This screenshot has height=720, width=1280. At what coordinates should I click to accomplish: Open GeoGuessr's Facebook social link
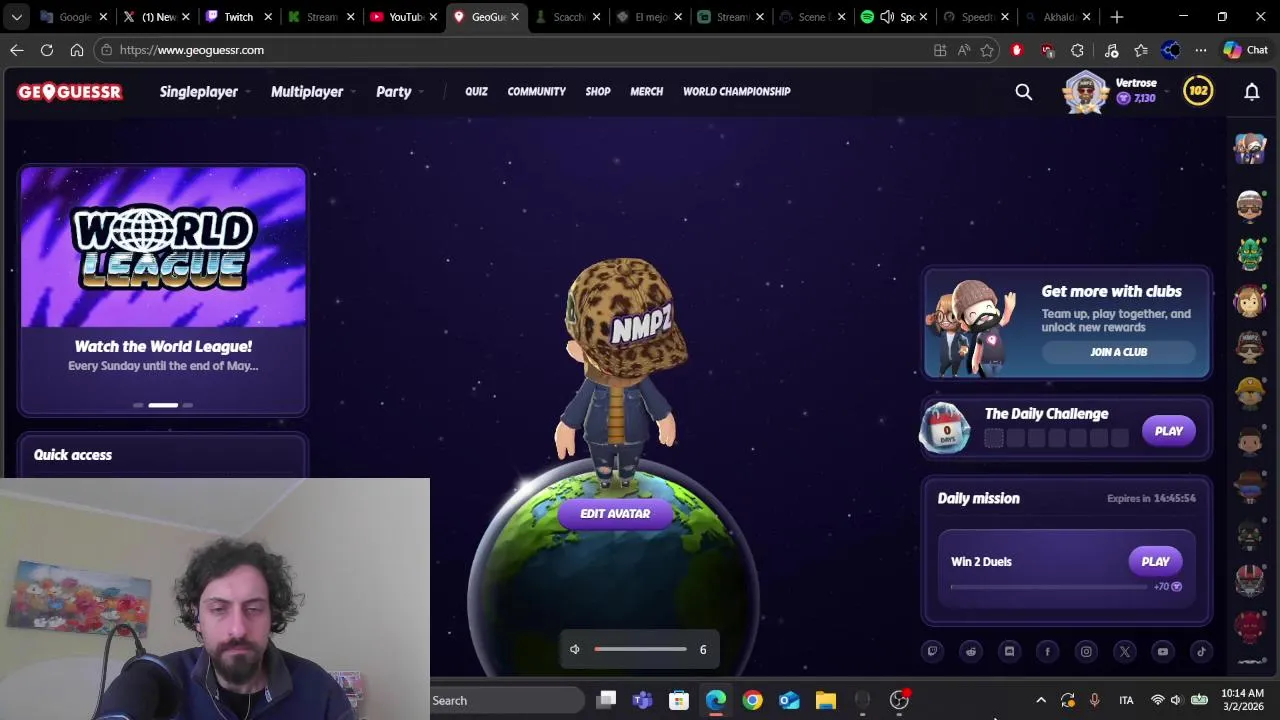(1047, 651)
